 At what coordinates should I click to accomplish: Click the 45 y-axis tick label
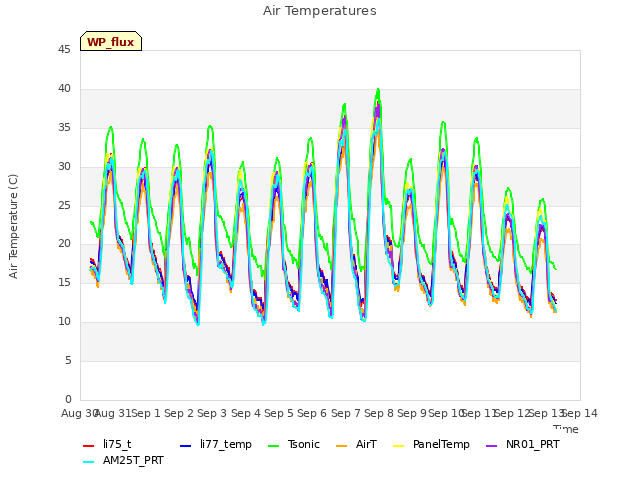pyautogui.click(x=64, y=50)
